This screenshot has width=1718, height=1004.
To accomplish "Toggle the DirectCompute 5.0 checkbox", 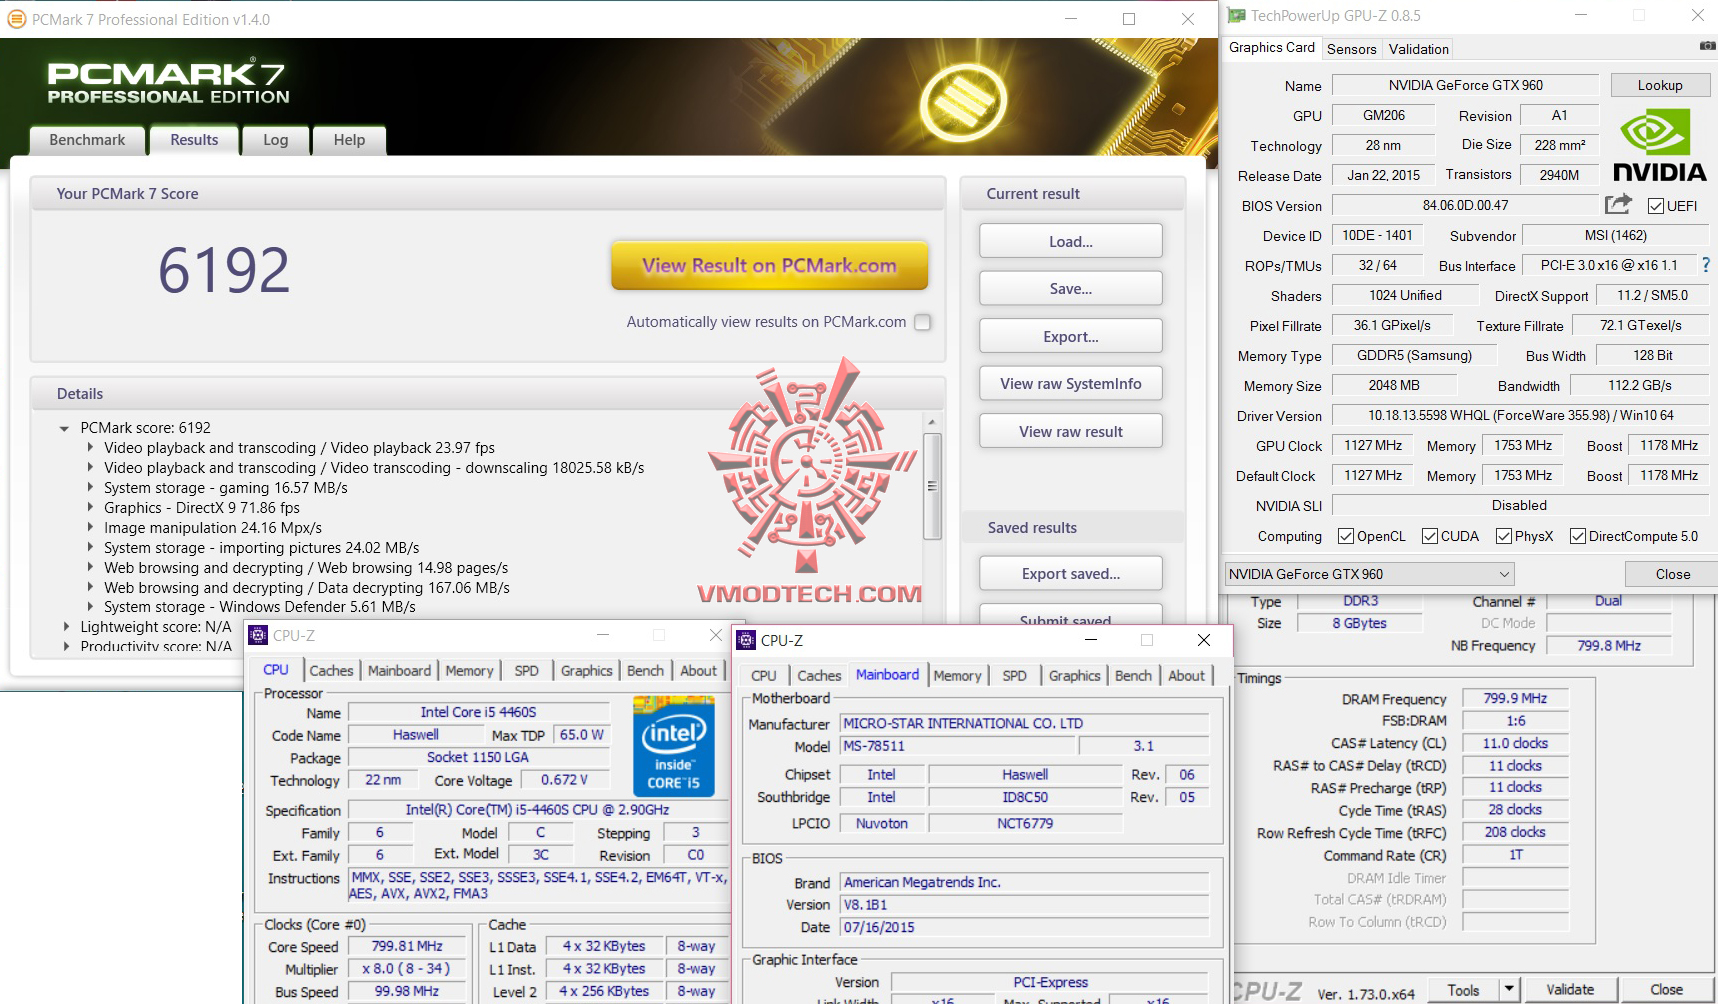I will [x=1578, y=536].
